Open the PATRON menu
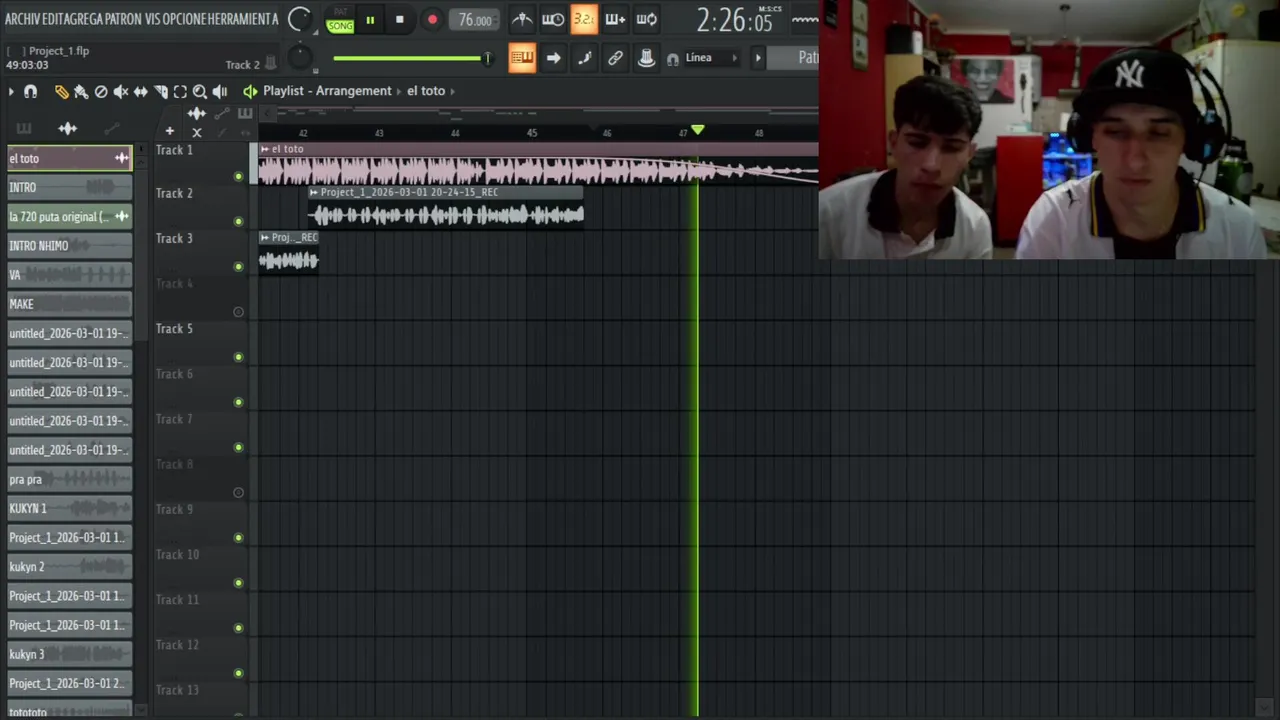1280x720 pixels. (123, 19)
